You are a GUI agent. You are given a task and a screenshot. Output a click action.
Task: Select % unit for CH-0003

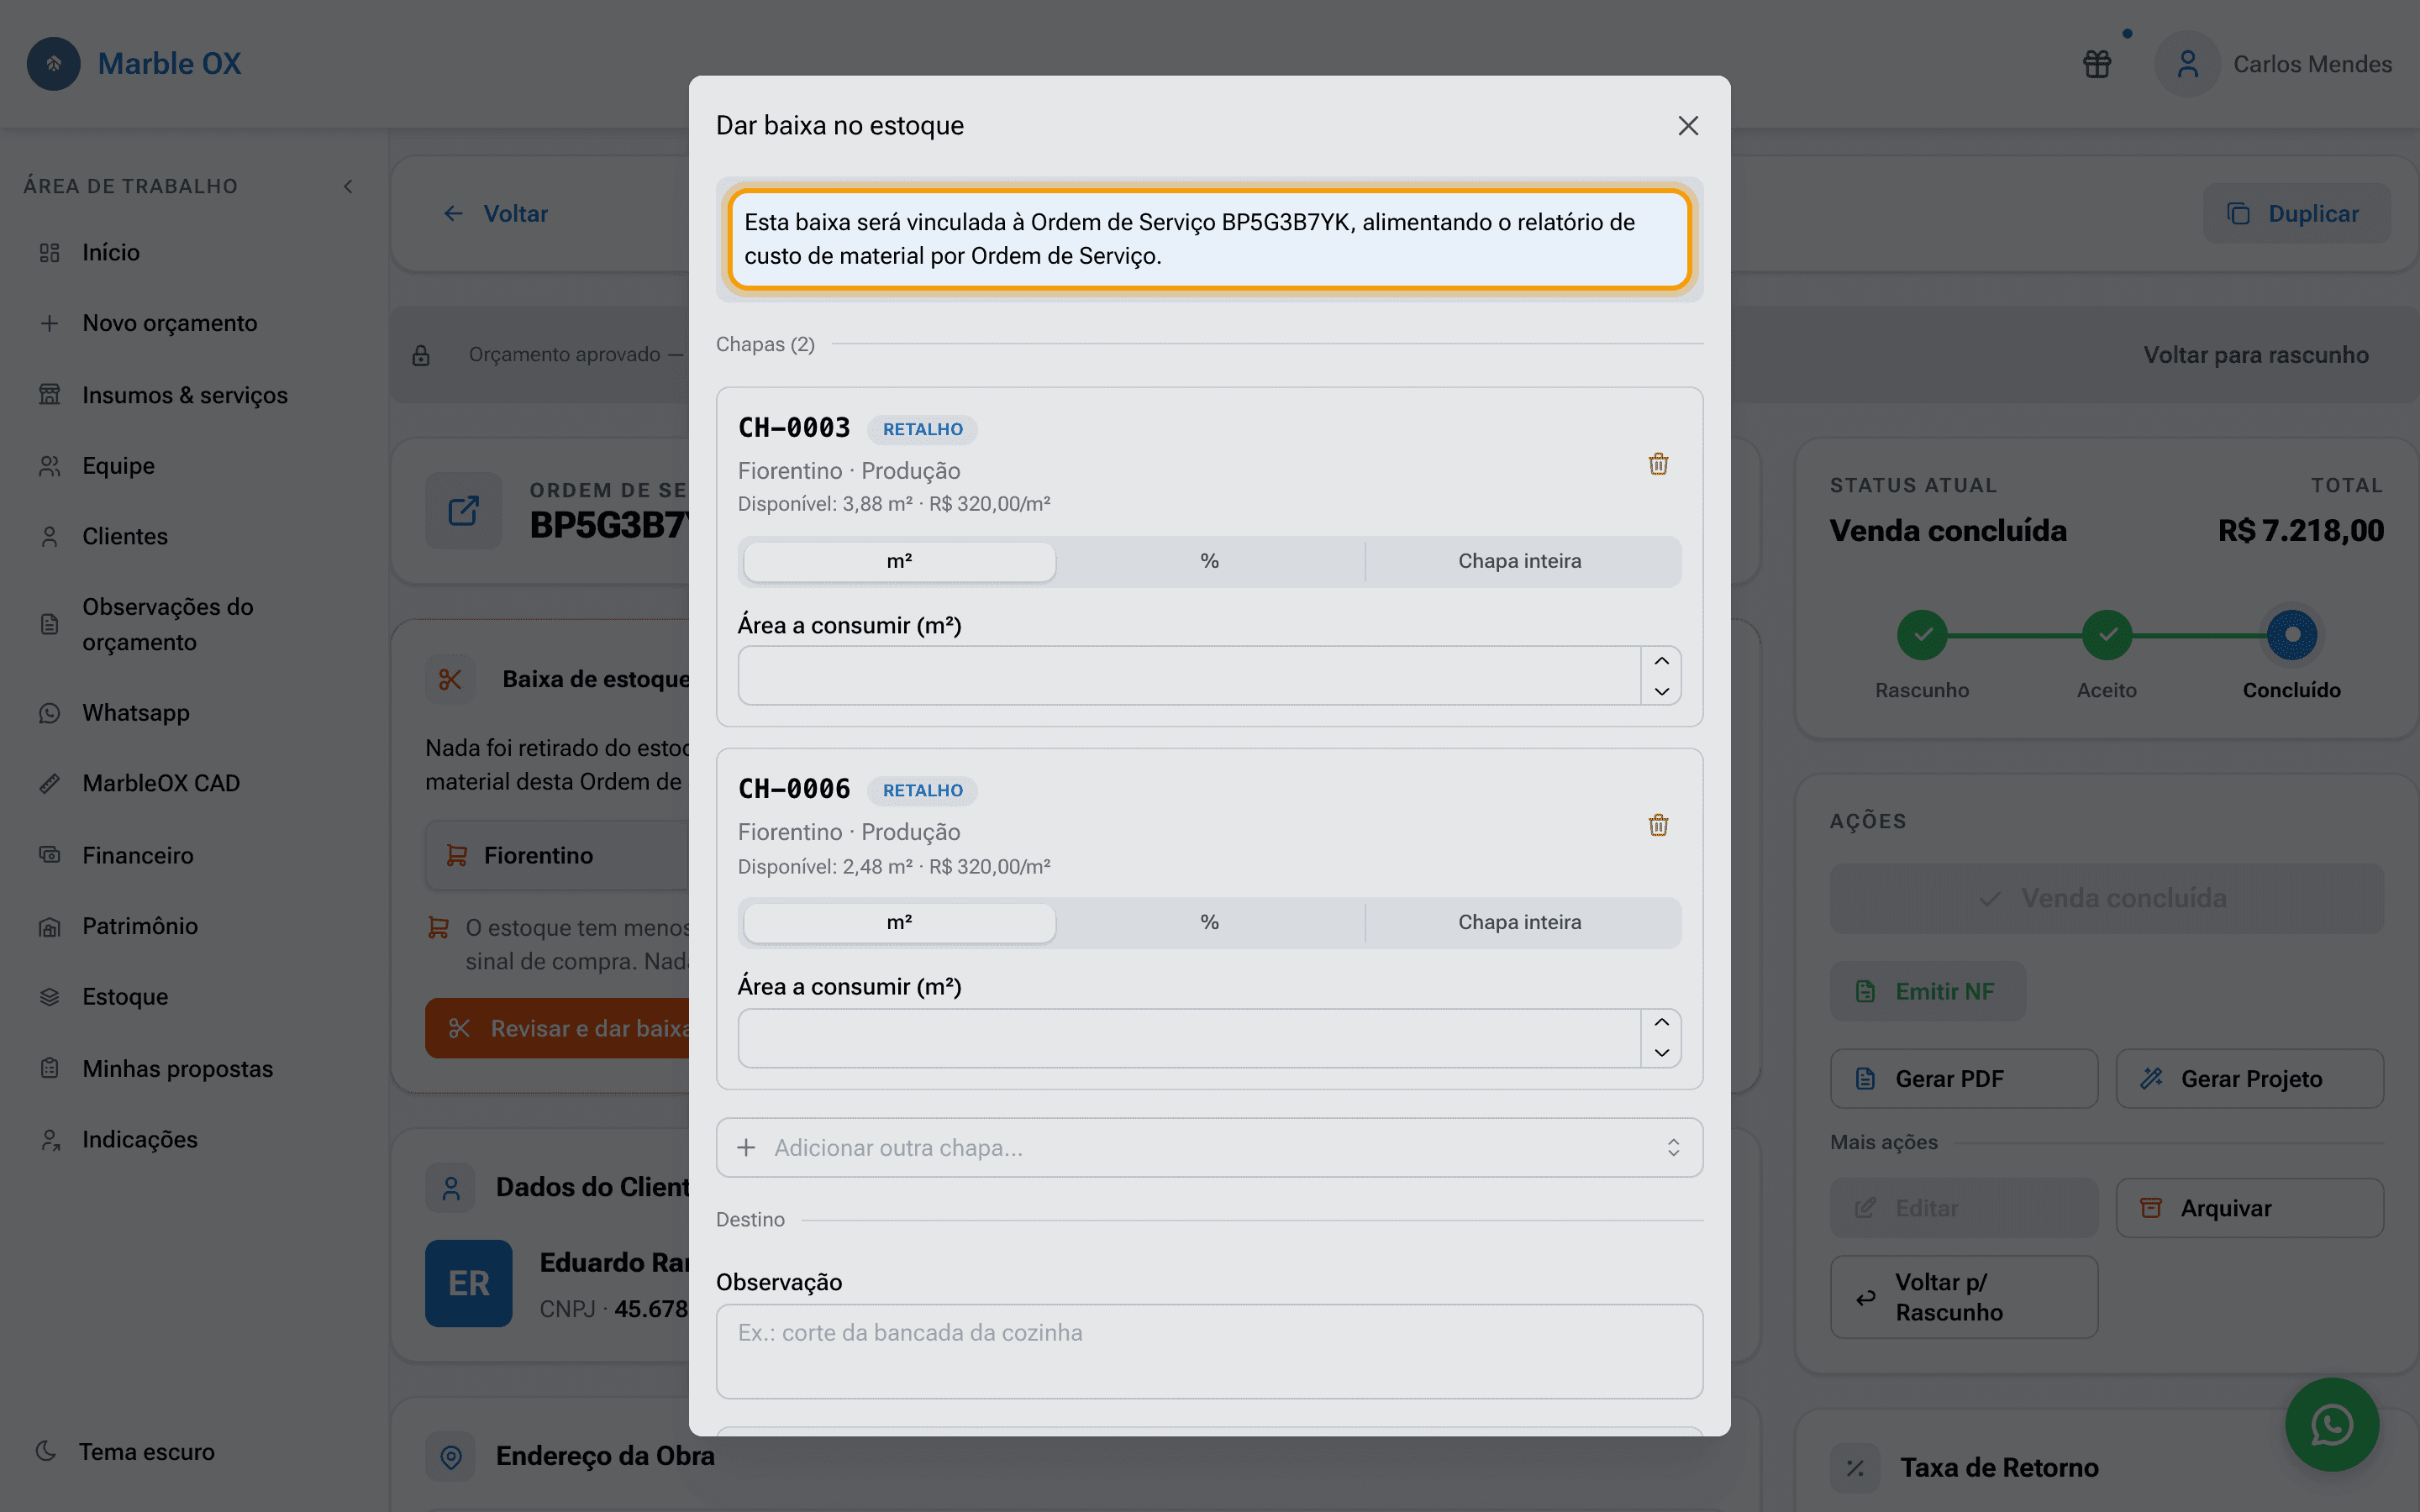(1209, 561)
